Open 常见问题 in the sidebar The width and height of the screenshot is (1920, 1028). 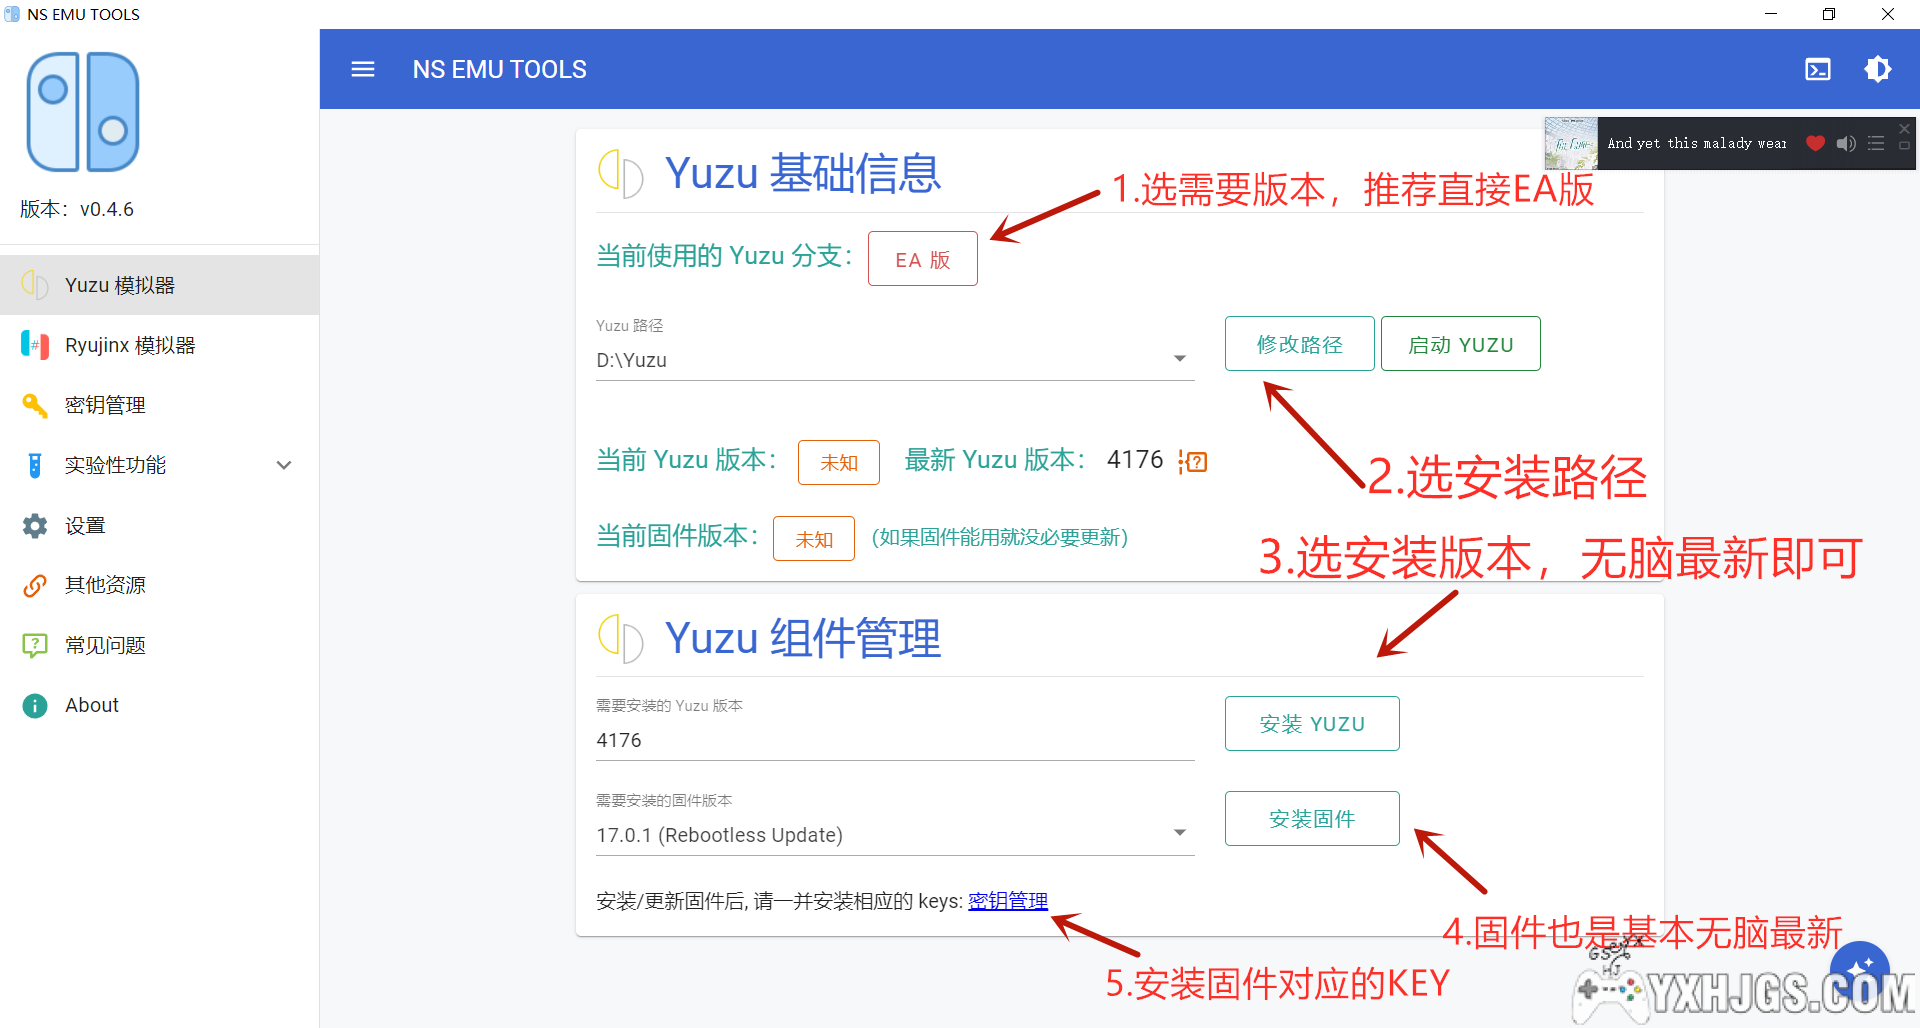(105, 645)
